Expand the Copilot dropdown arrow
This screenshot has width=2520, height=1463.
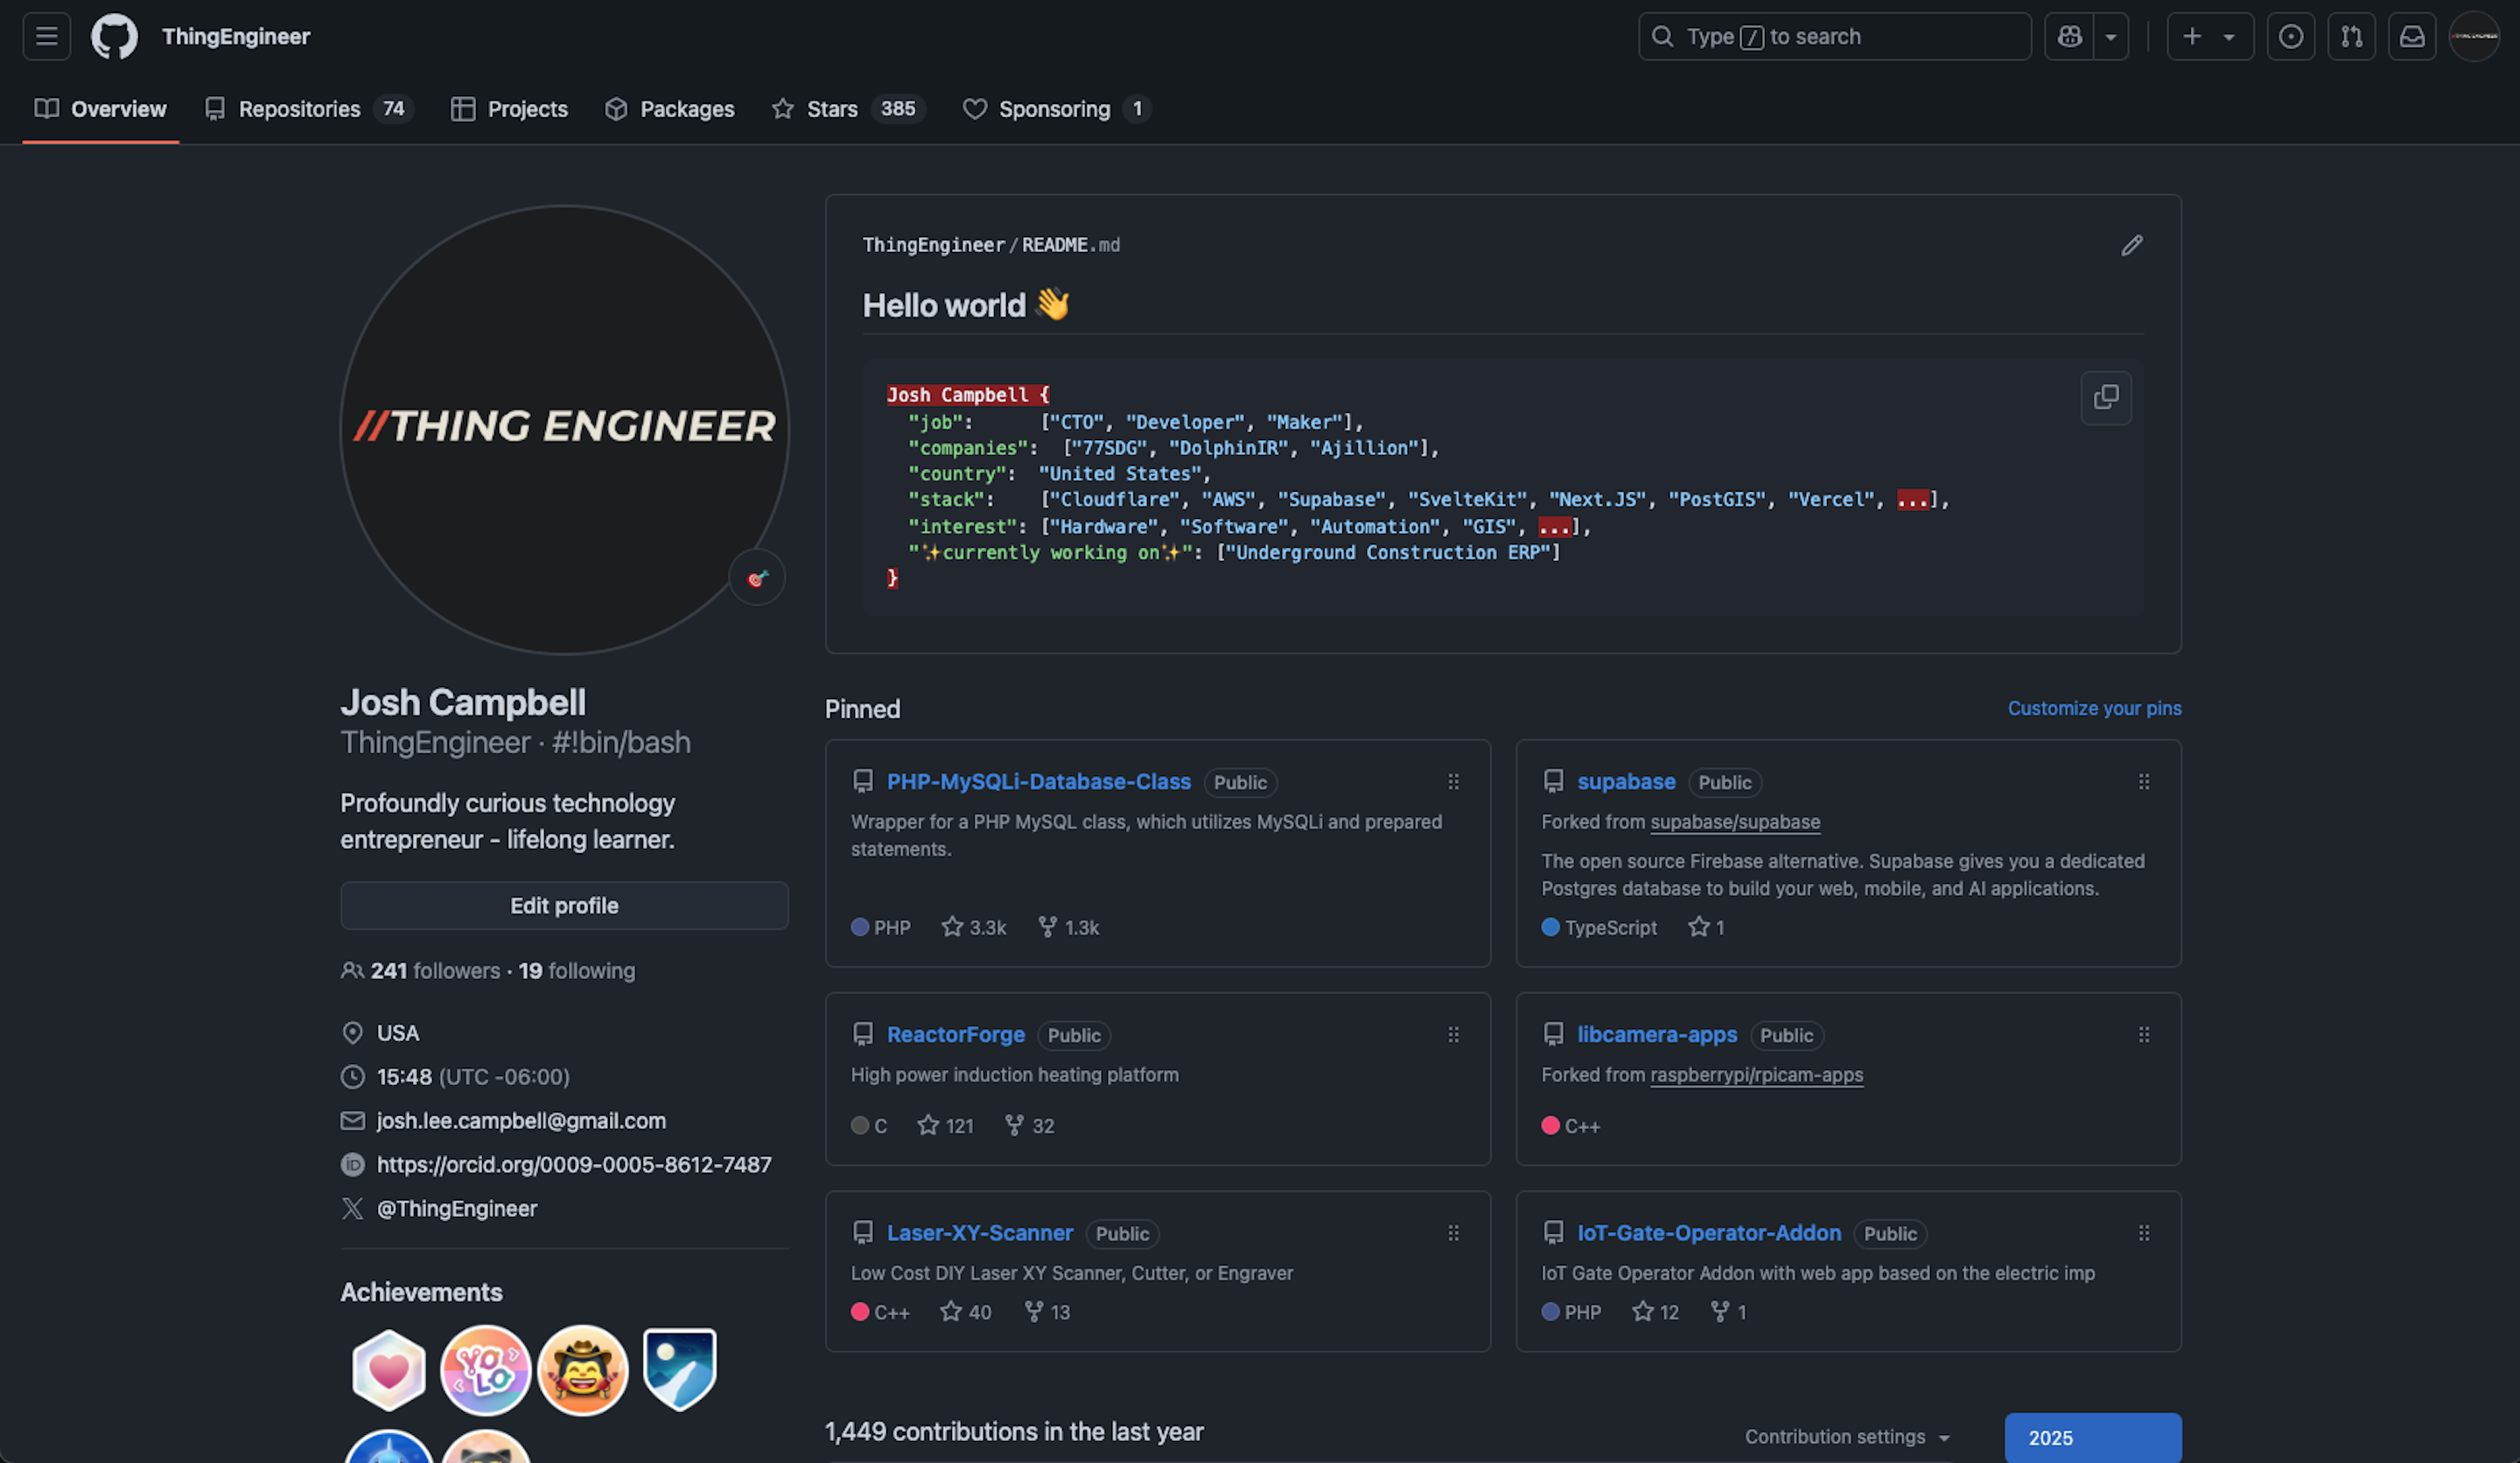pos(2110,36)
